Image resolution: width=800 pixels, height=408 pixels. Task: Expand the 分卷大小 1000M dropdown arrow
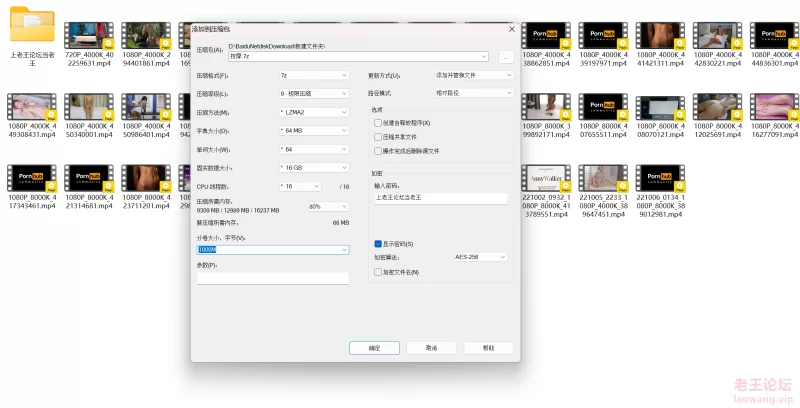pos(344,250)
